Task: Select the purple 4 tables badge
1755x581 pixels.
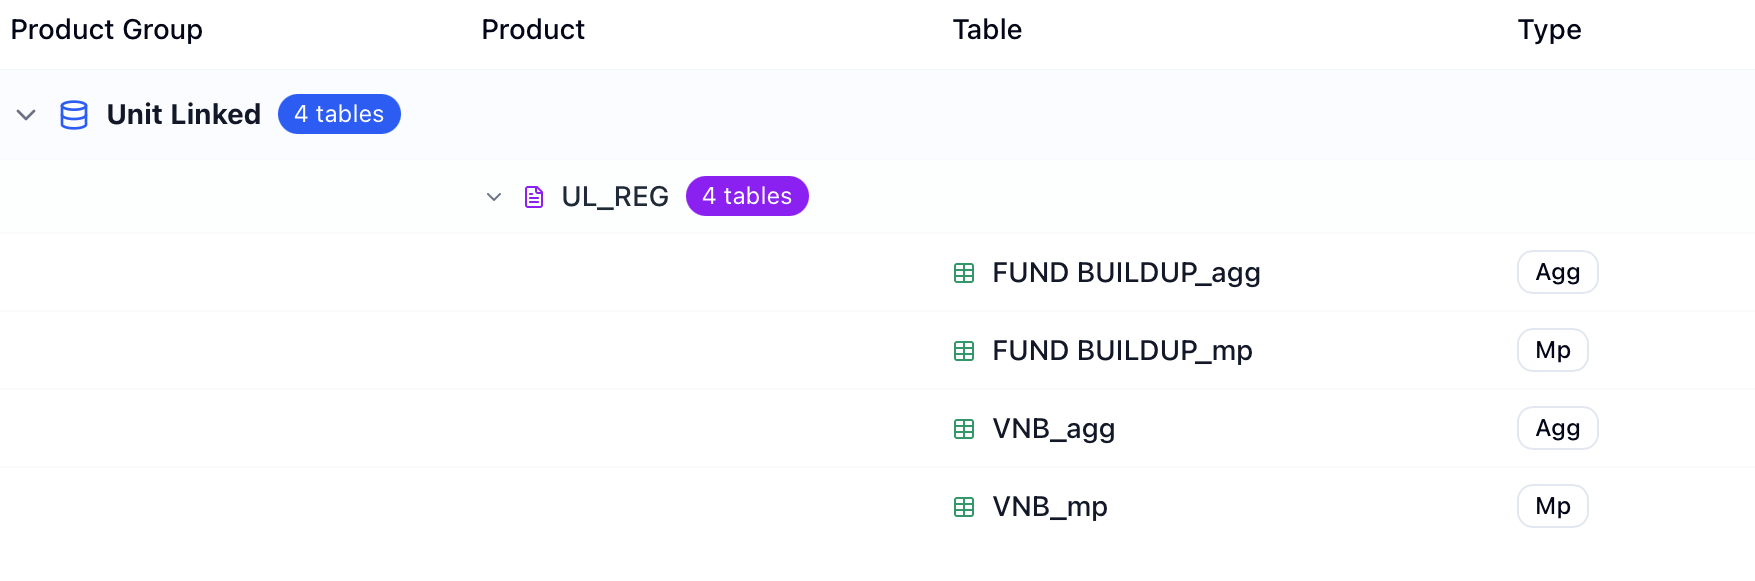Action: point(747,196)
